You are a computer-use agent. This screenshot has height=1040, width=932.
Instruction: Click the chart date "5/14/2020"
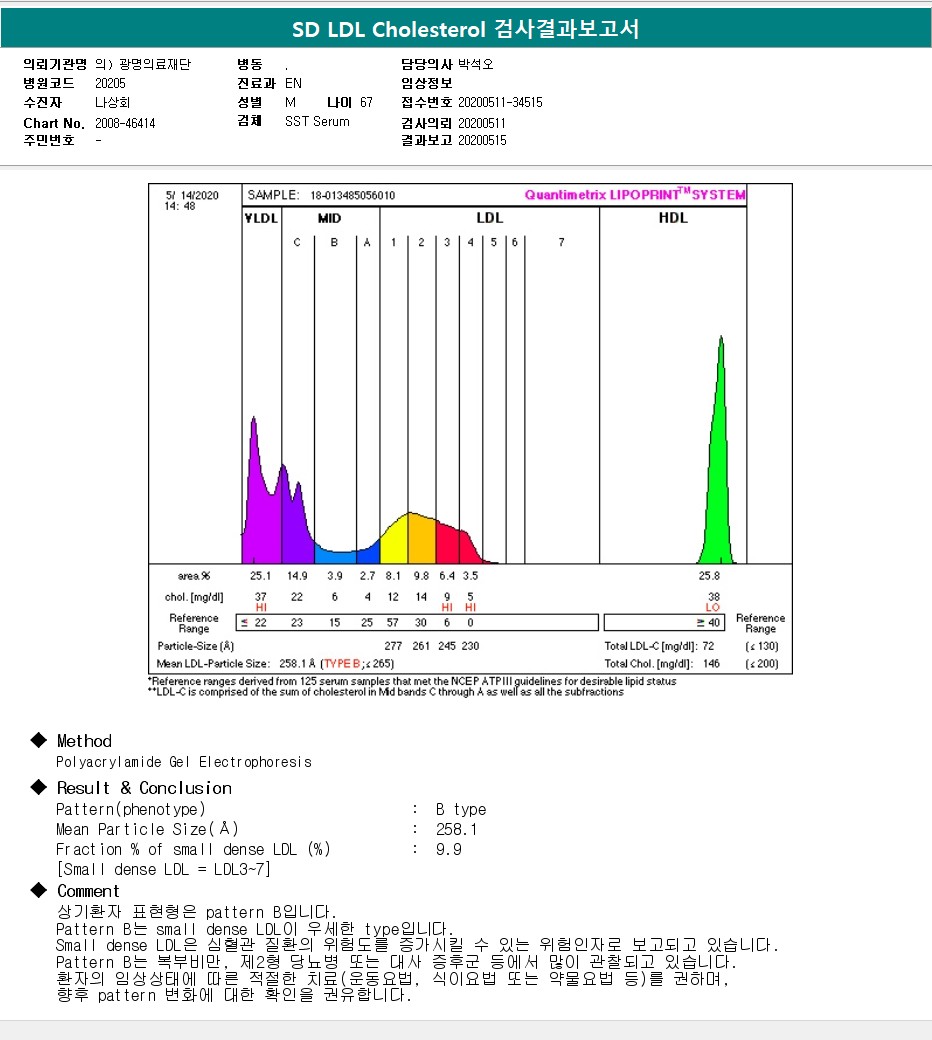[192, 195]
